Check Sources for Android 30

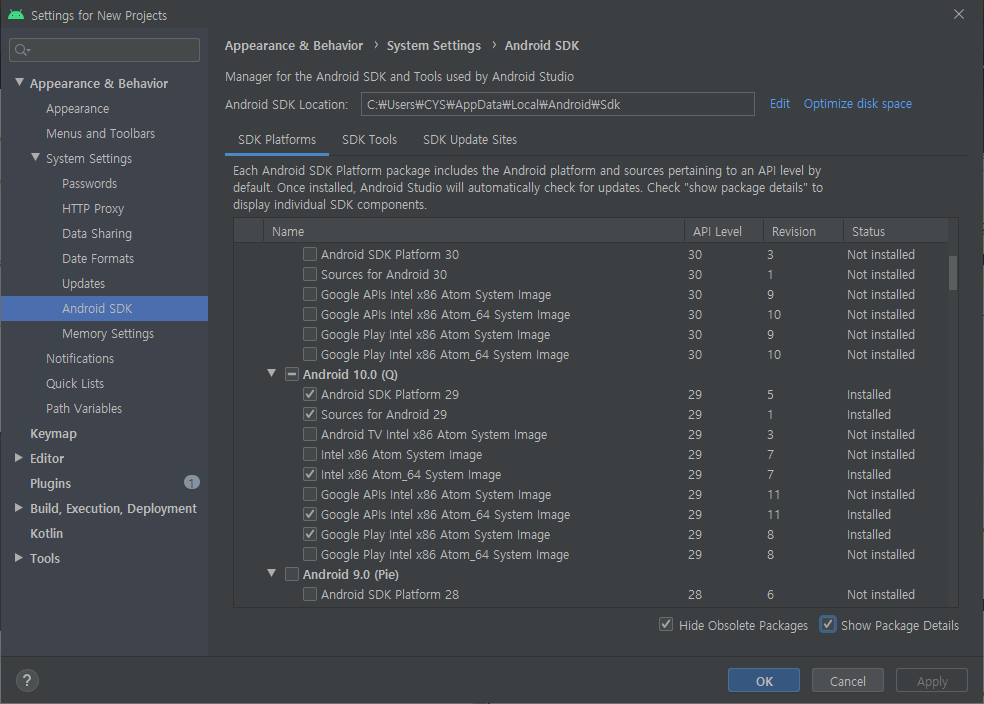[x=309, y=274]
